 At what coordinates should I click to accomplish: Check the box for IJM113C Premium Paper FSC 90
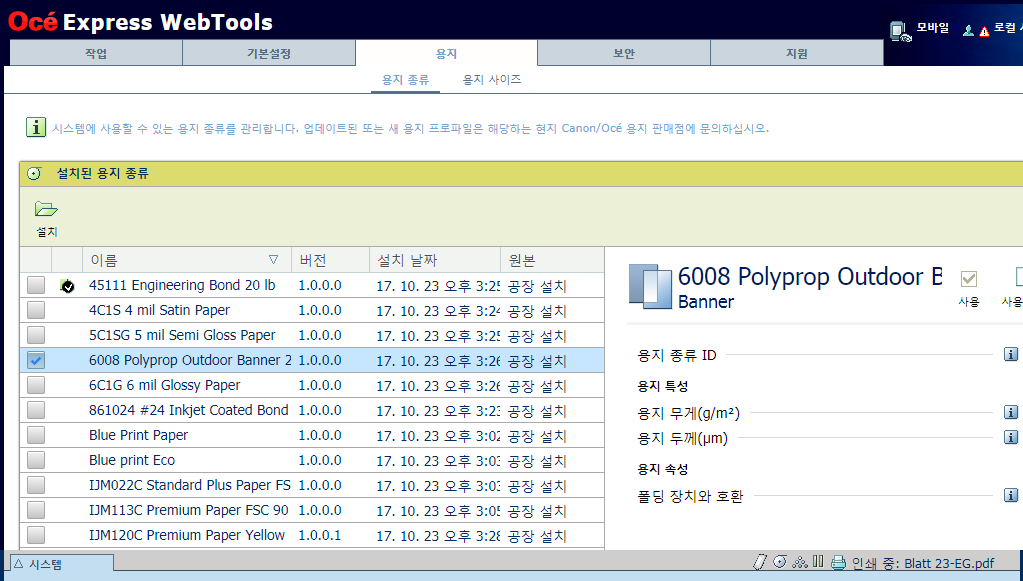[36, 510]
